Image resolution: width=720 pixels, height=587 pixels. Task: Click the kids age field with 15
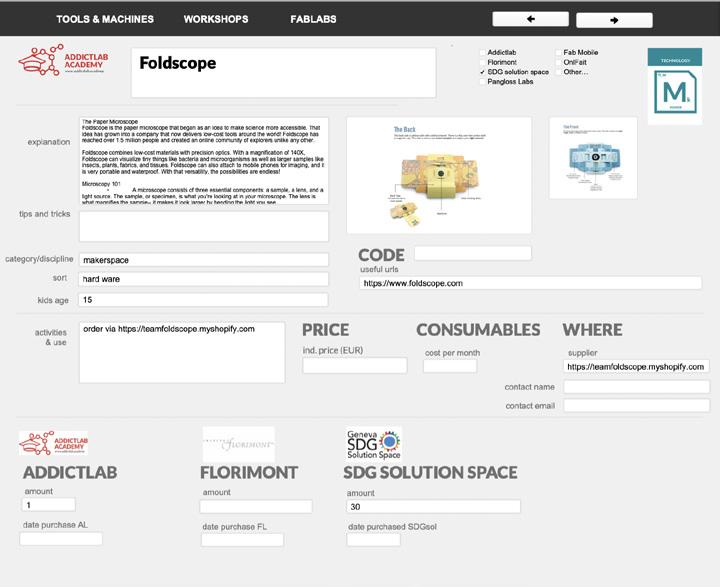[x=203, y=300]
